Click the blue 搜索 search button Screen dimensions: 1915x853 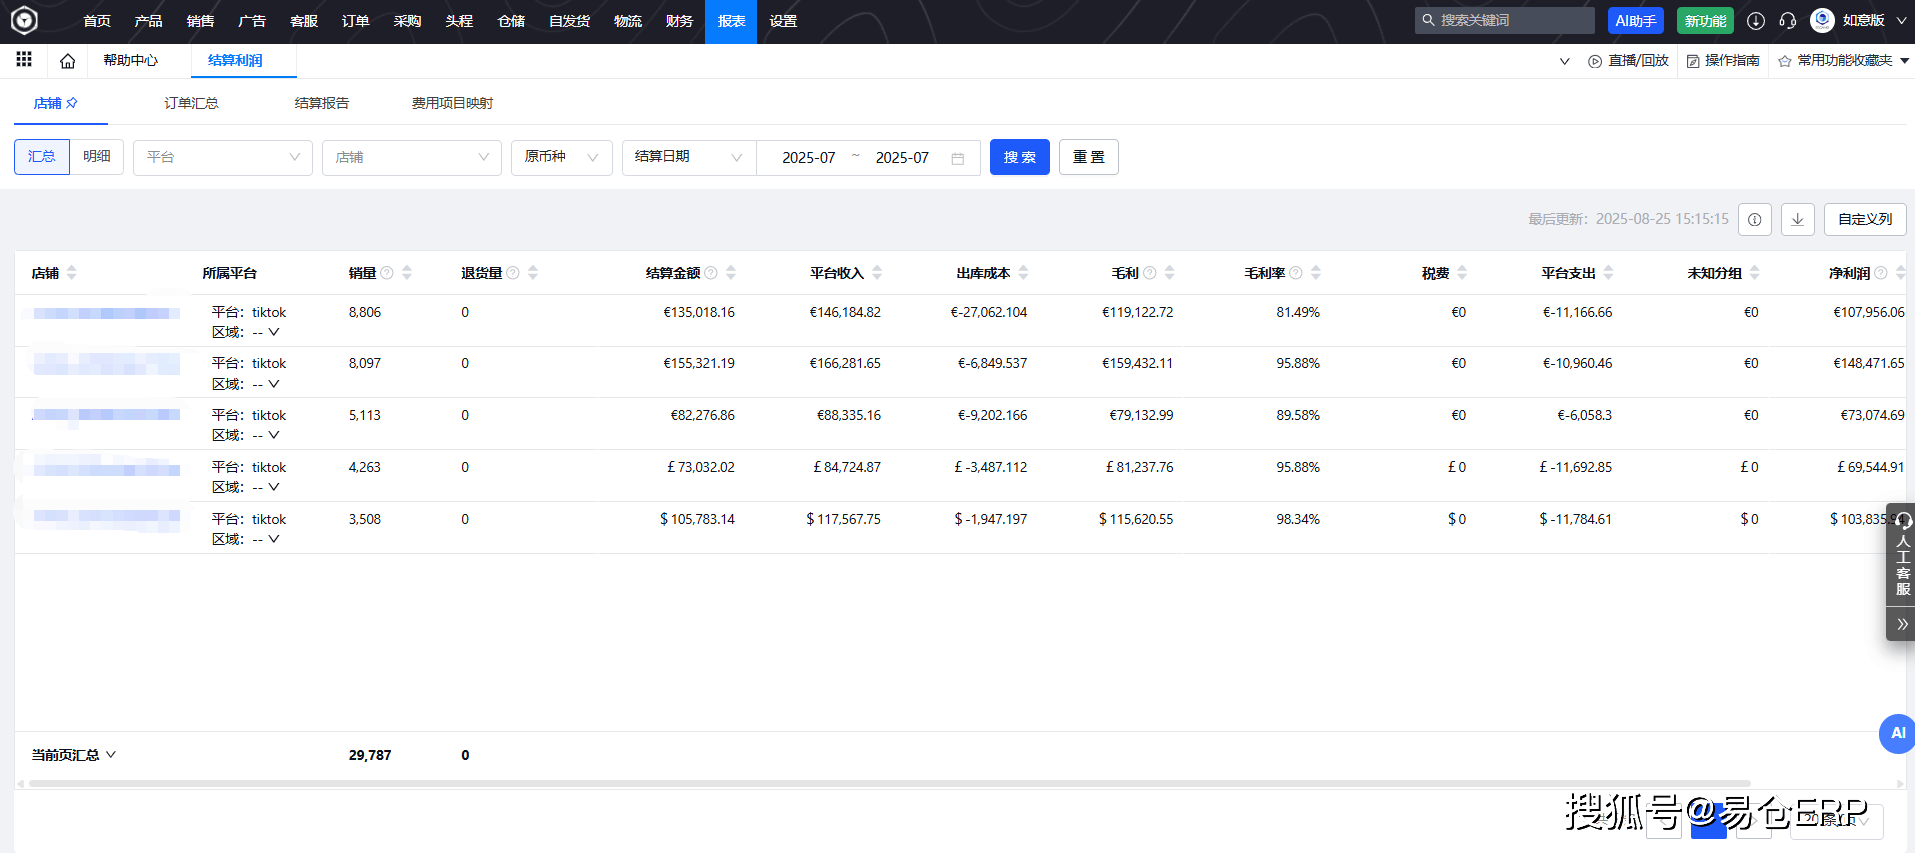[1019, 157]
